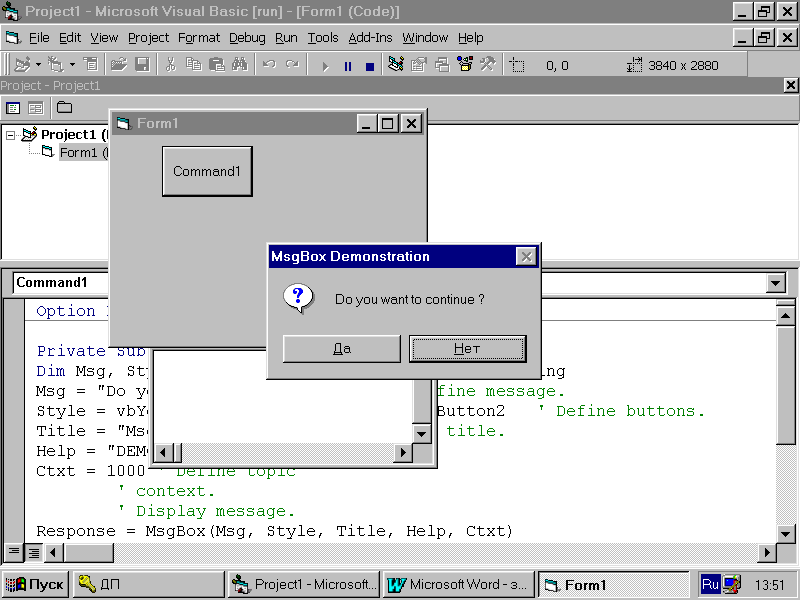Collapse the Project1 tree node
The image size is (800, 600).
click(x=10, y=135)
